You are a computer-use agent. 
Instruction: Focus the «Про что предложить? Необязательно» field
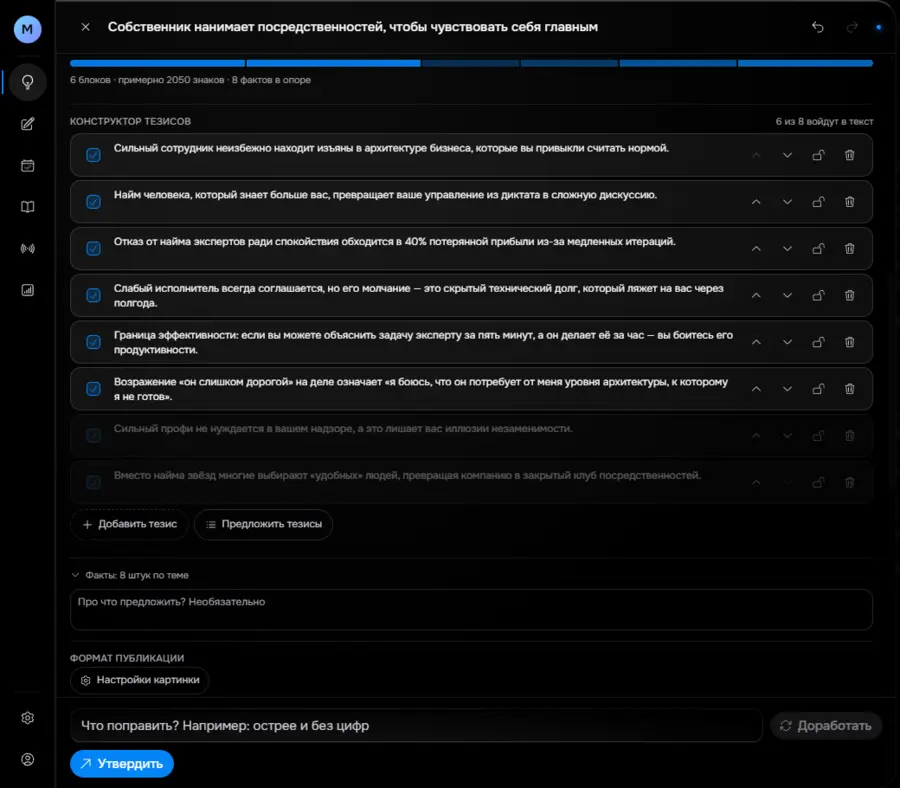click(471, 610)
